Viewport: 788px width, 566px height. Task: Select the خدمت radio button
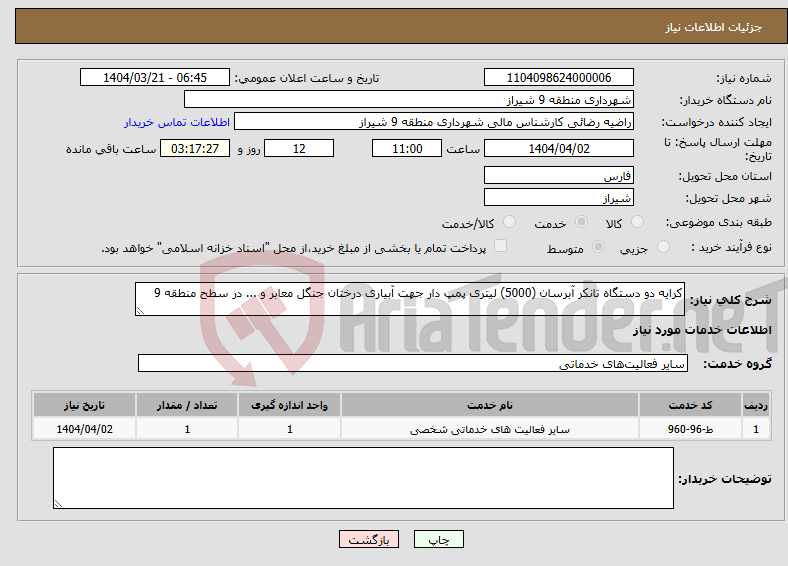(581, 222)
